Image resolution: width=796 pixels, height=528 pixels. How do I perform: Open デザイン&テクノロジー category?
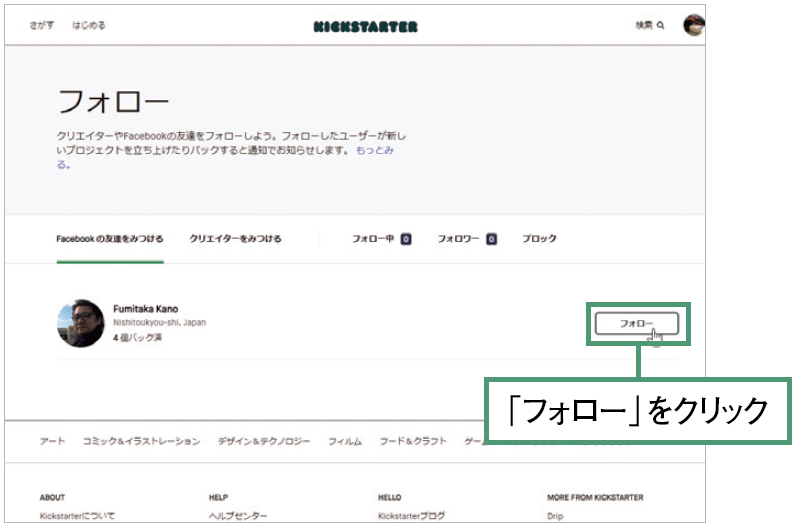coord(263,441)
